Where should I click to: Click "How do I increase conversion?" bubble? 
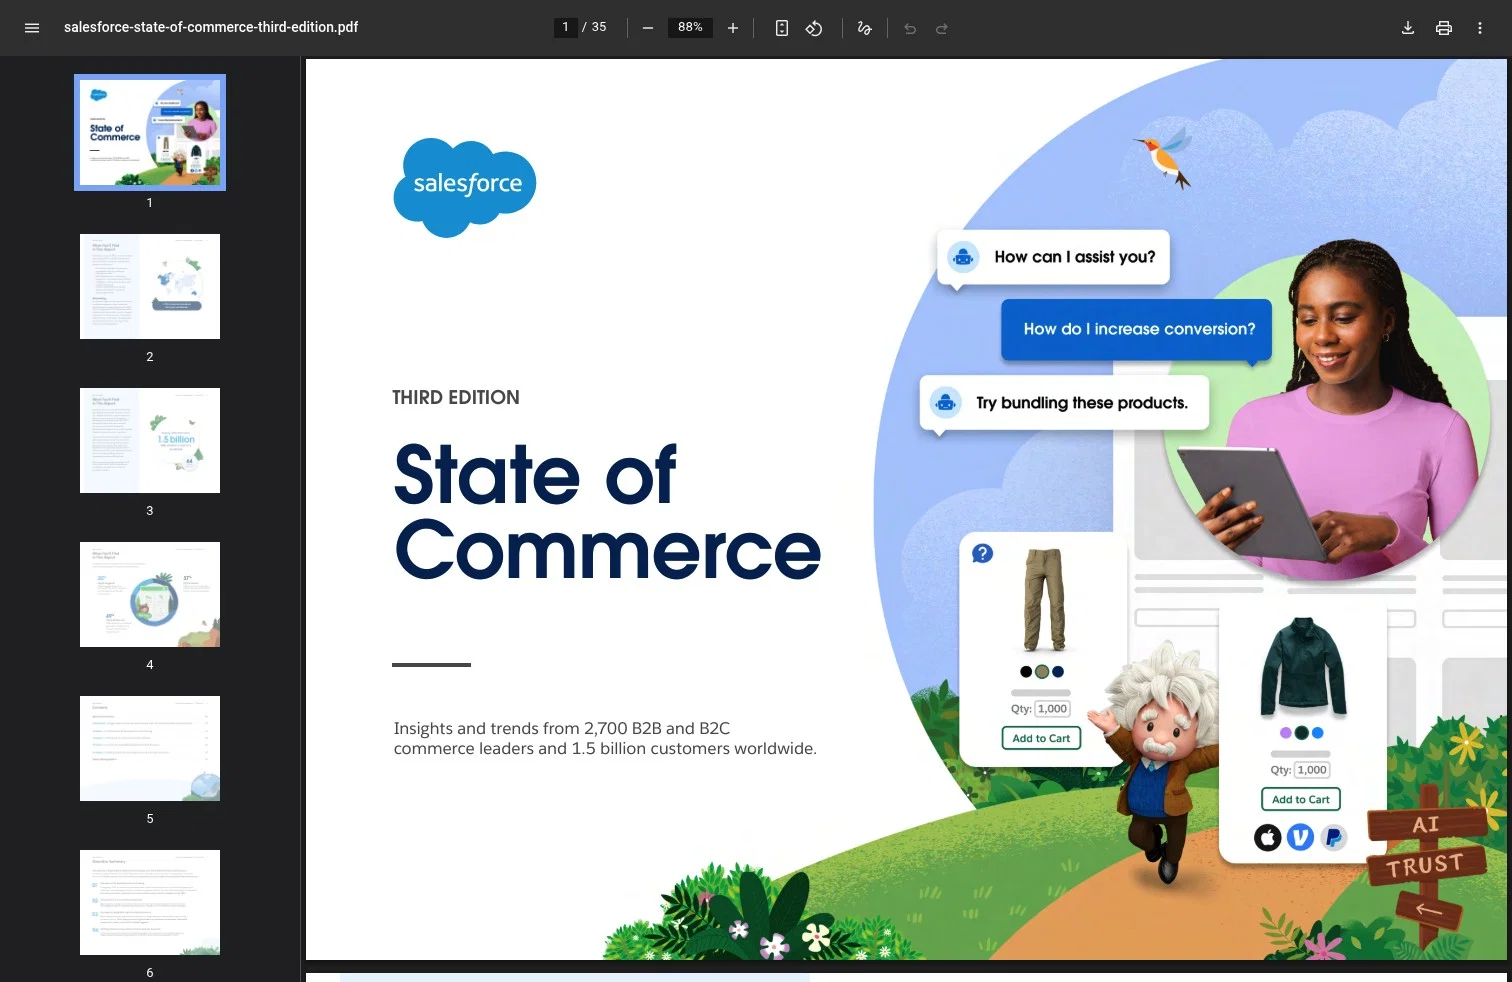tap(1137, 329)
